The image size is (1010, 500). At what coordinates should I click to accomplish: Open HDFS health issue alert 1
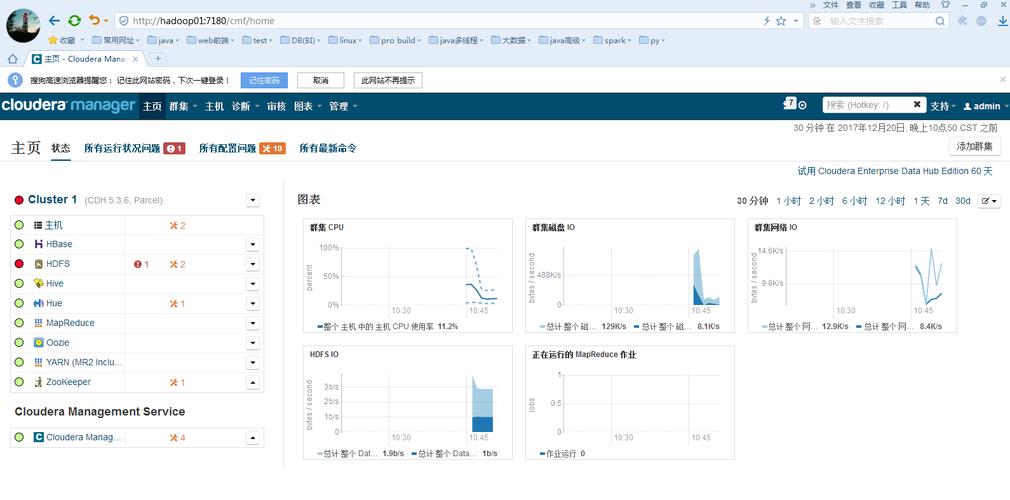point(141,264)
